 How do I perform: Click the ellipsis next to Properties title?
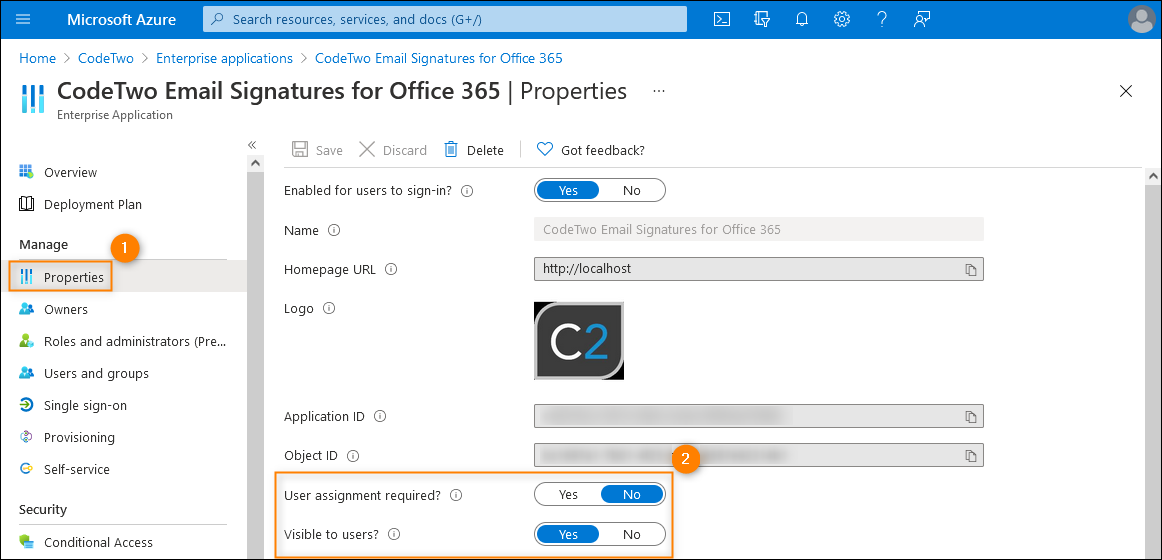pos(659,91)
